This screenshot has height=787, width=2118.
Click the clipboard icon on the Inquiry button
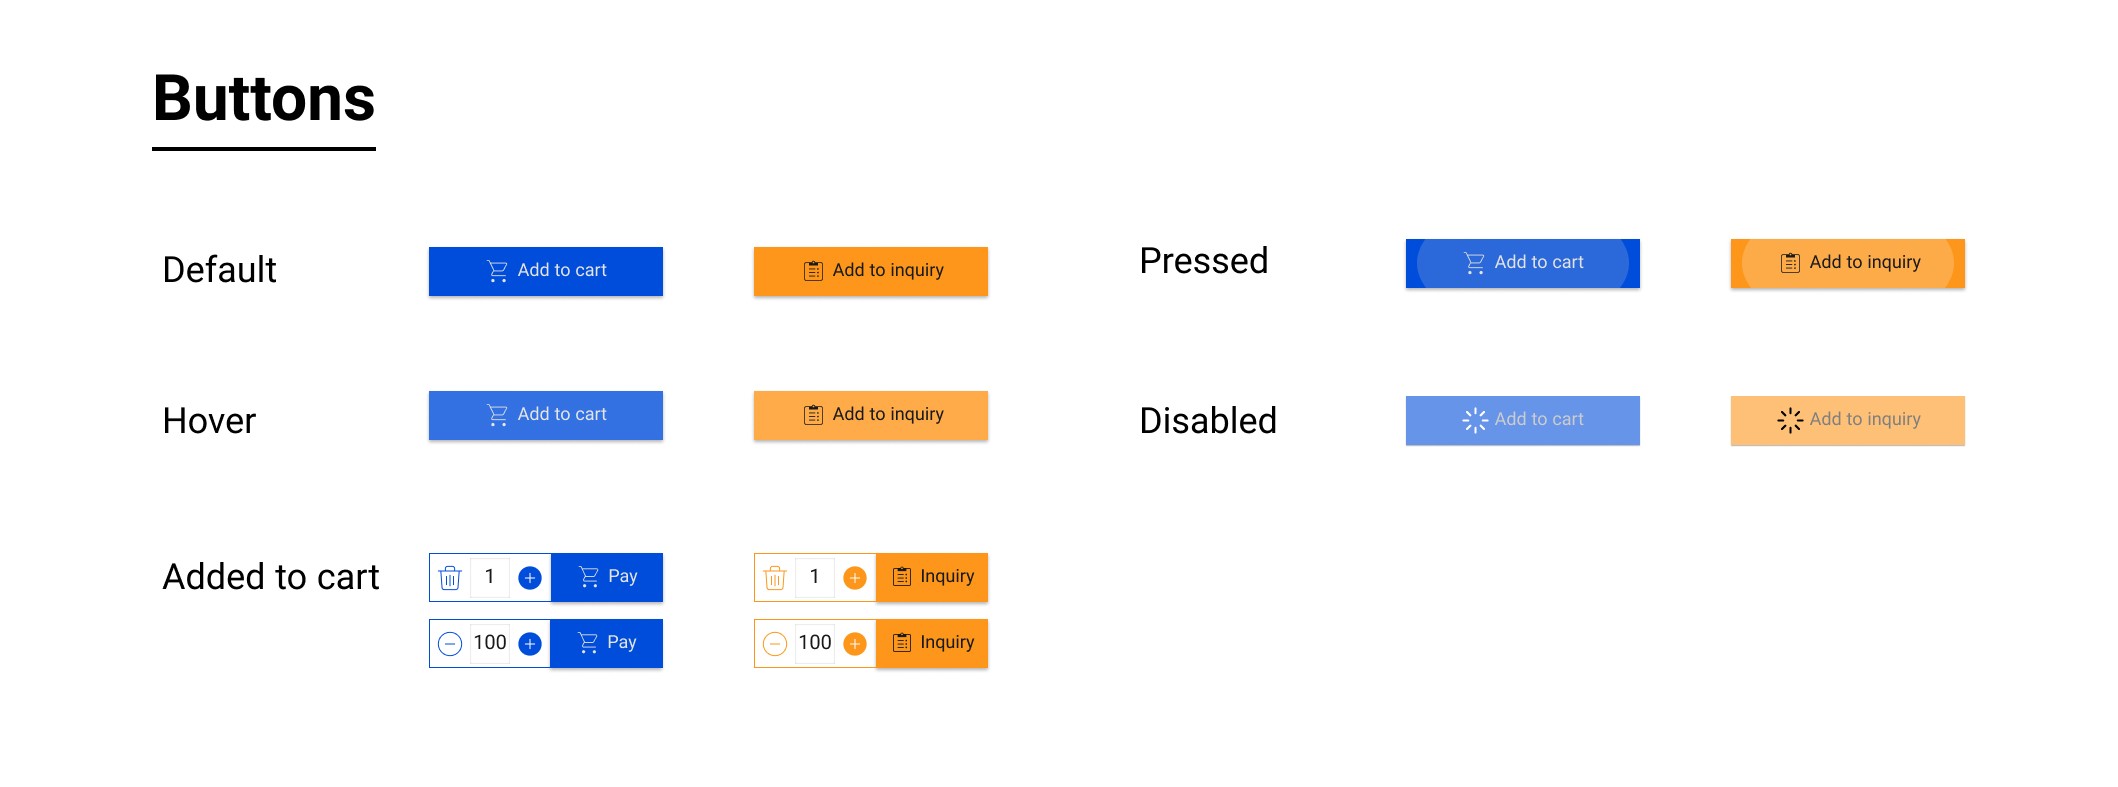pos(902,577)
